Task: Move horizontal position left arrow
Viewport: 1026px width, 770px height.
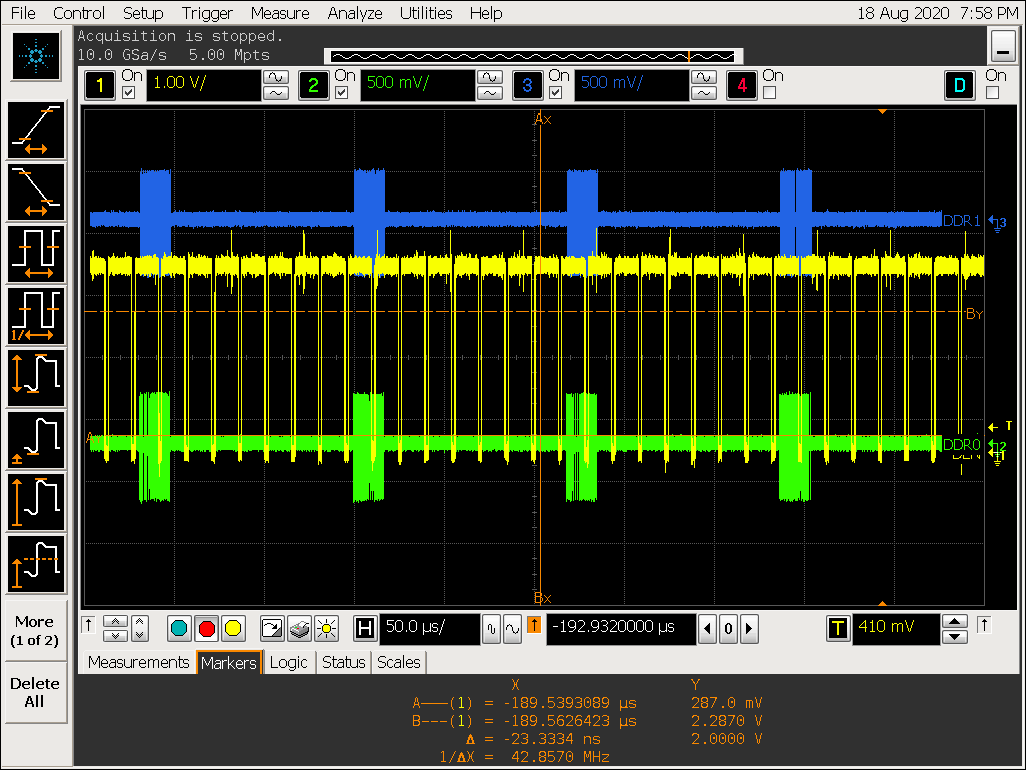Action: 707,629
